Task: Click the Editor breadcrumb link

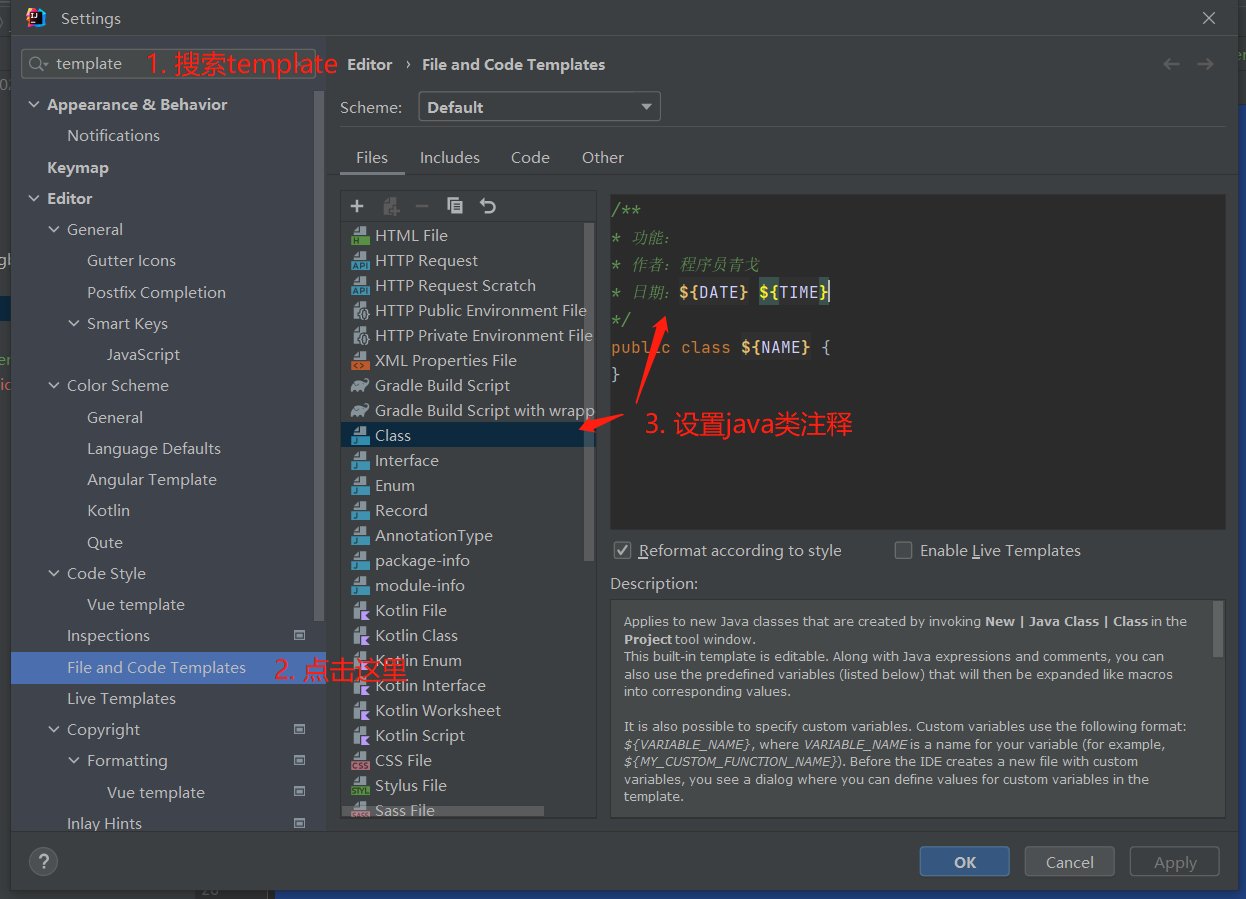Action: 370,64
